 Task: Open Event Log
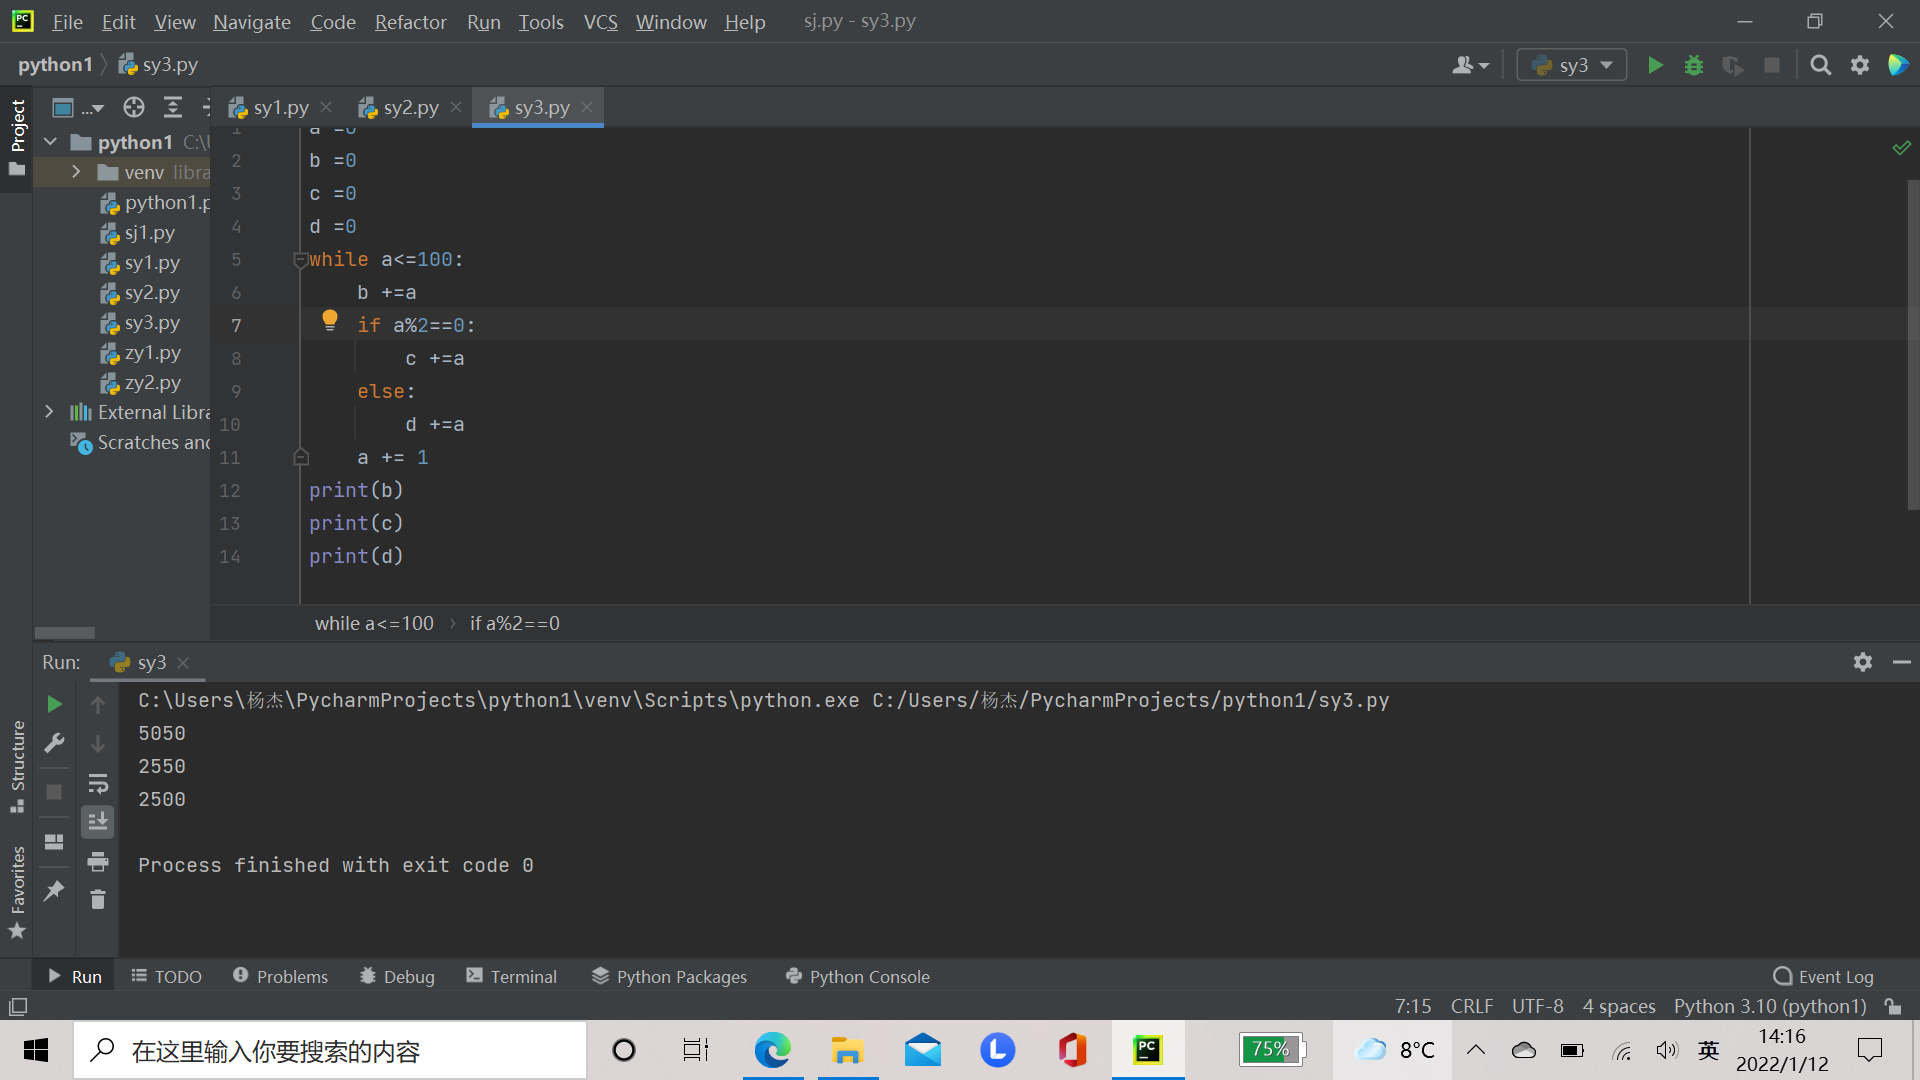click(x=1823, y=976)
